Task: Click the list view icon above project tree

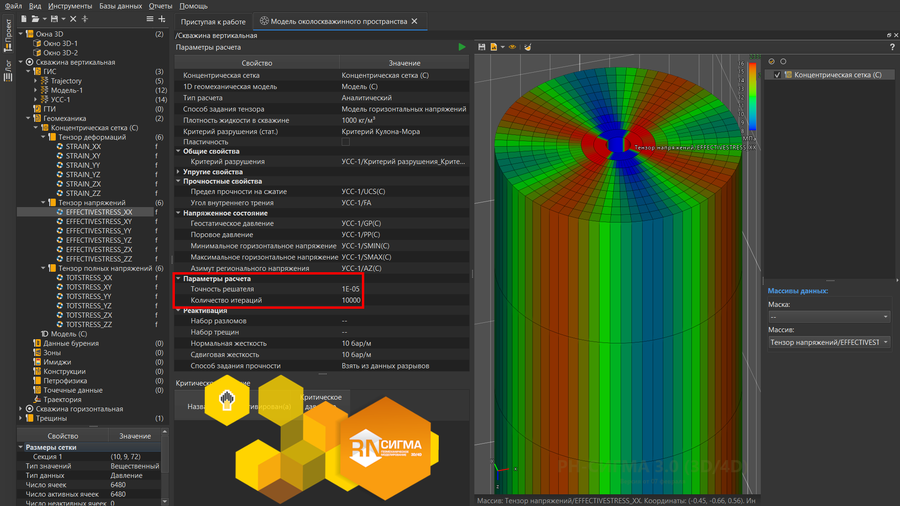Action: coord(150,19)
